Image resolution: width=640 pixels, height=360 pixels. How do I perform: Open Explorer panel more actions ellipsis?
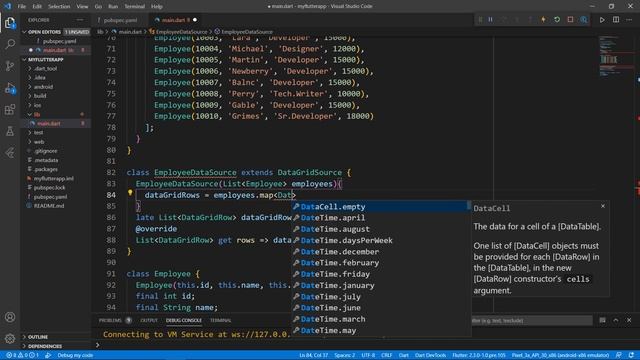coord(80,20)
